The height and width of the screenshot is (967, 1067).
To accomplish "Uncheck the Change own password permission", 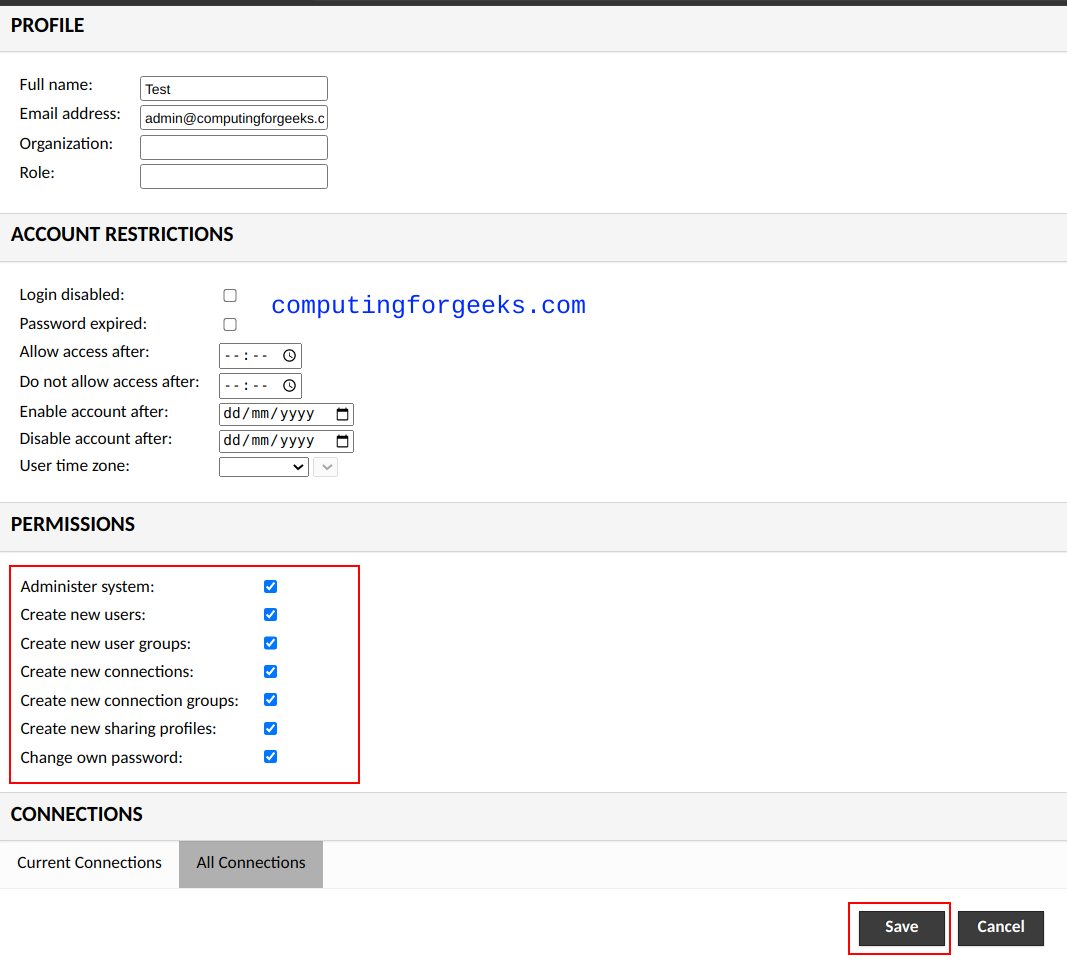I will [270, 756].
